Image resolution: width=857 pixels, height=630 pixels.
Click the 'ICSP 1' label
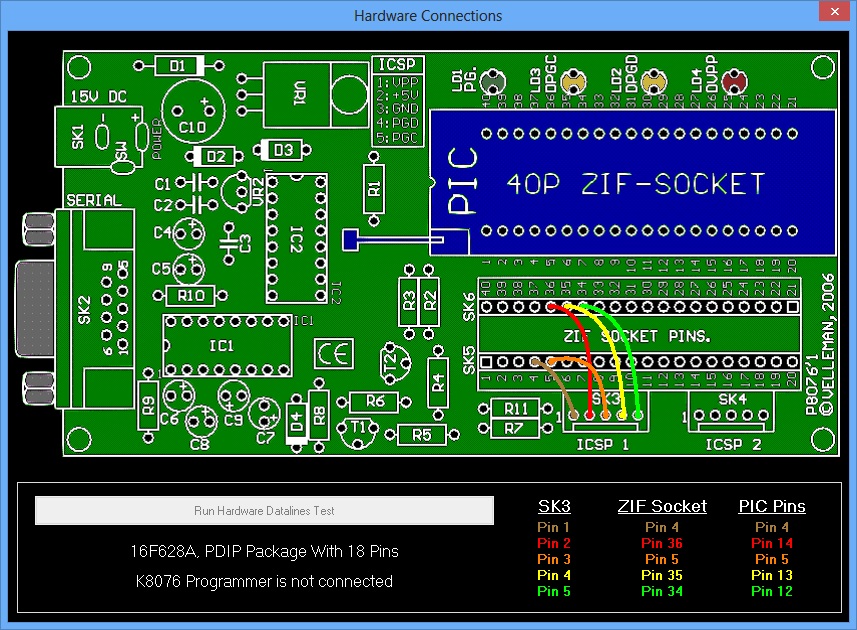(603, 444)
